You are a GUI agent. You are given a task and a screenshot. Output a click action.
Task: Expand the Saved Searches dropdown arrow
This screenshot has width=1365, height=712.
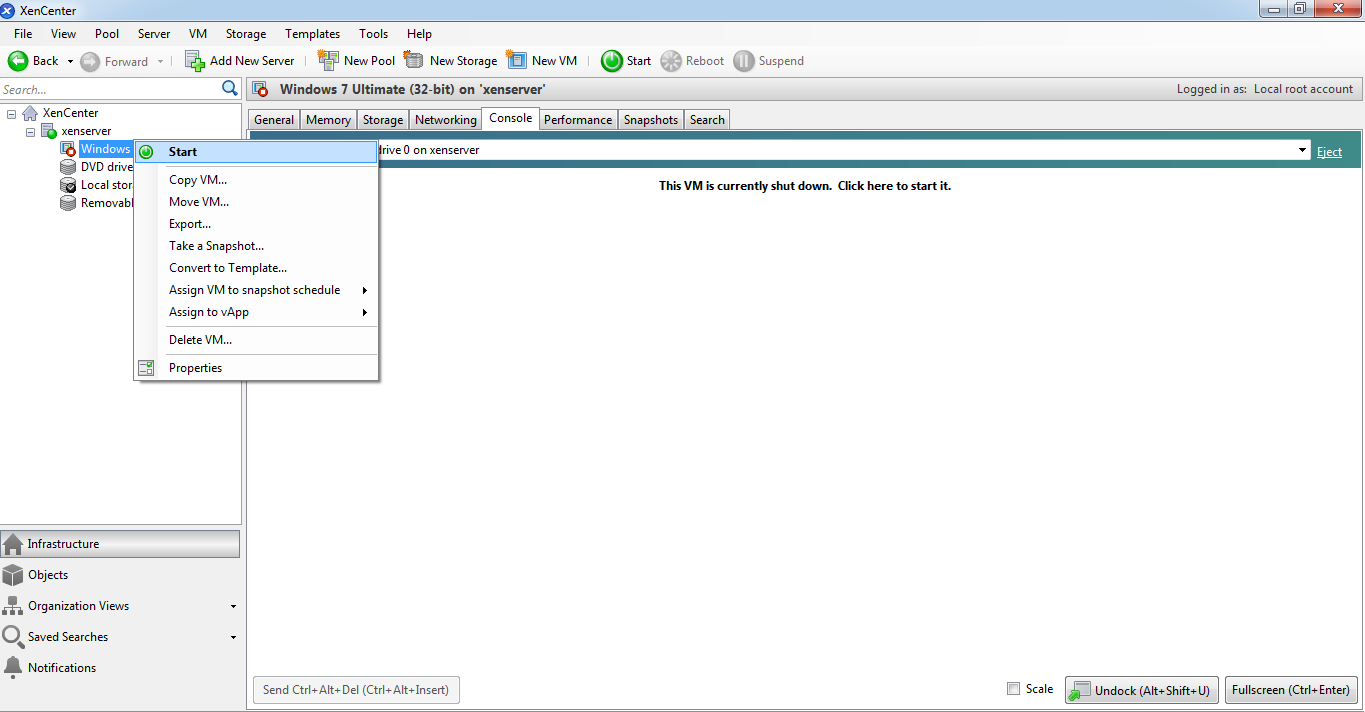point(233,638)
